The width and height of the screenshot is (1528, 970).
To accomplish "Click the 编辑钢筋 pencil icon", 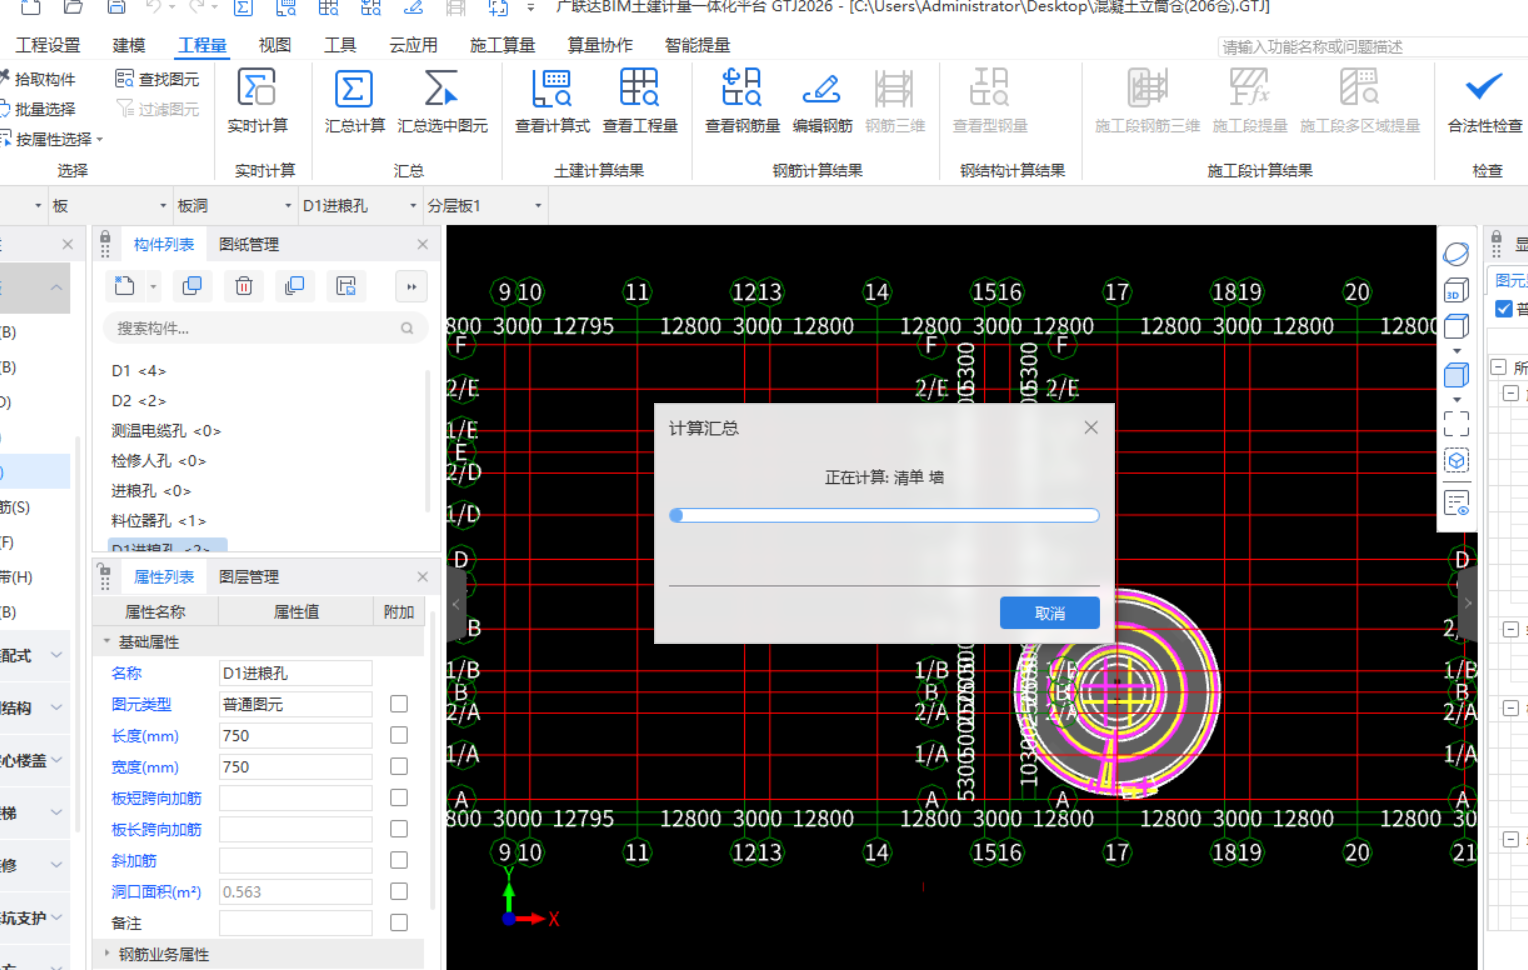I will tap(822, 88).
